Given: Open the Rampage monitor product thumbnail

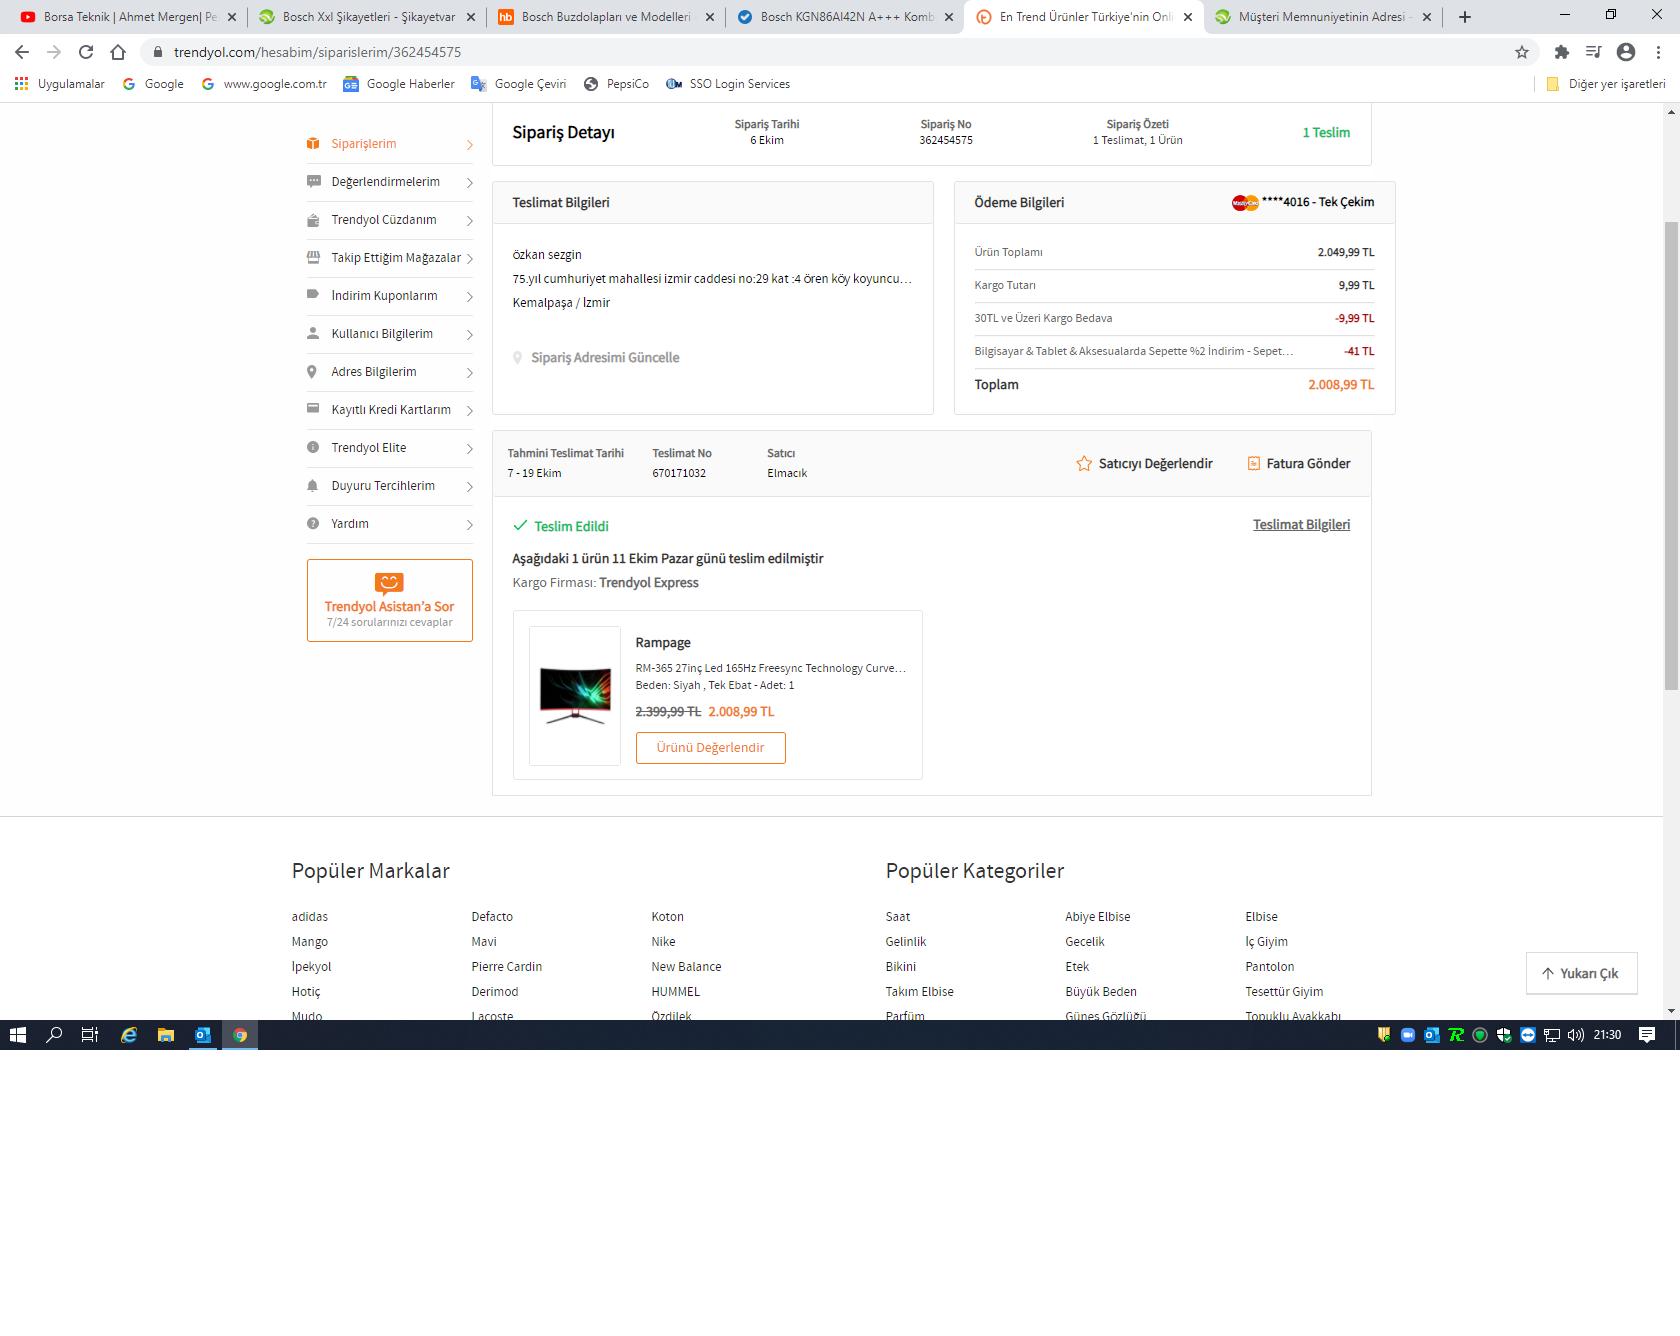Looking at the screenshot, I should 575,696.
